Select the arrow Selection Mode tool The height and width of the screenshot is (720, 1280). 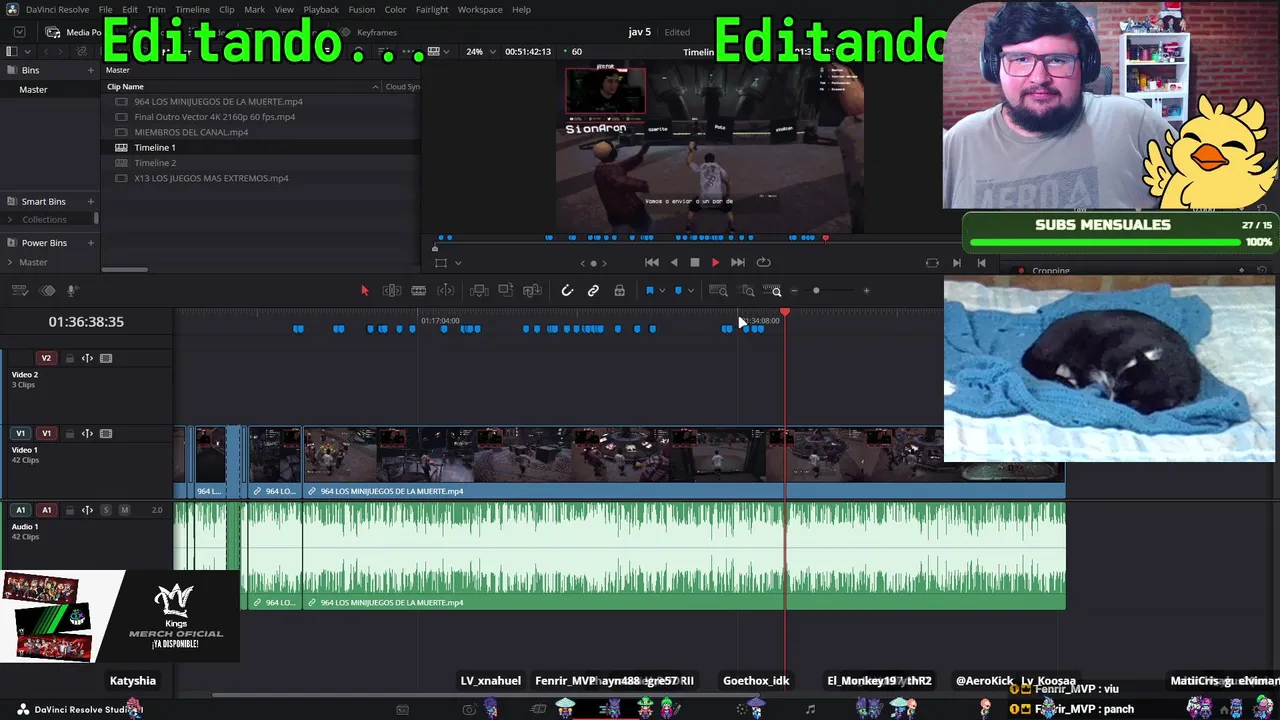pyautogui.click(x=364, y=291)
